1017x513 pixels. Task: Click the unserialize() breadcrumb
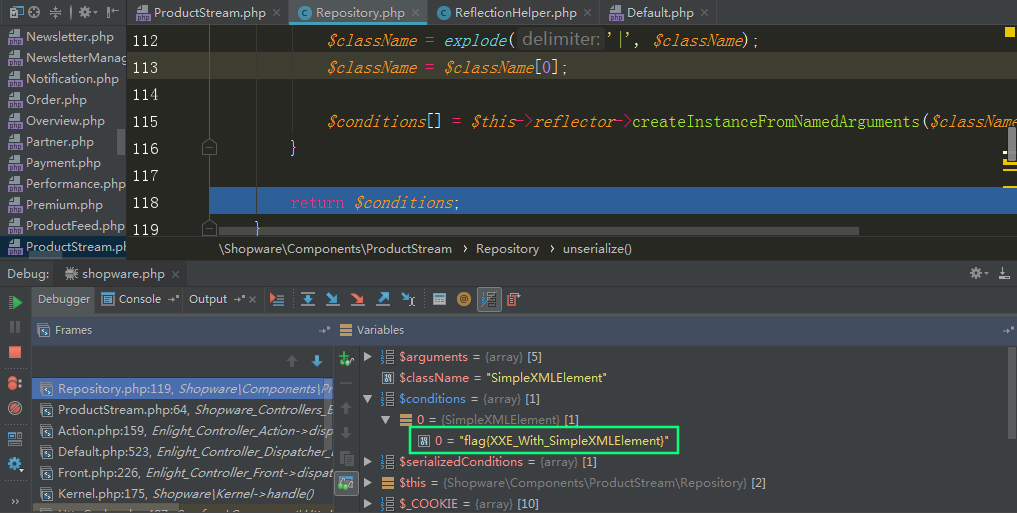click(597, 248)
